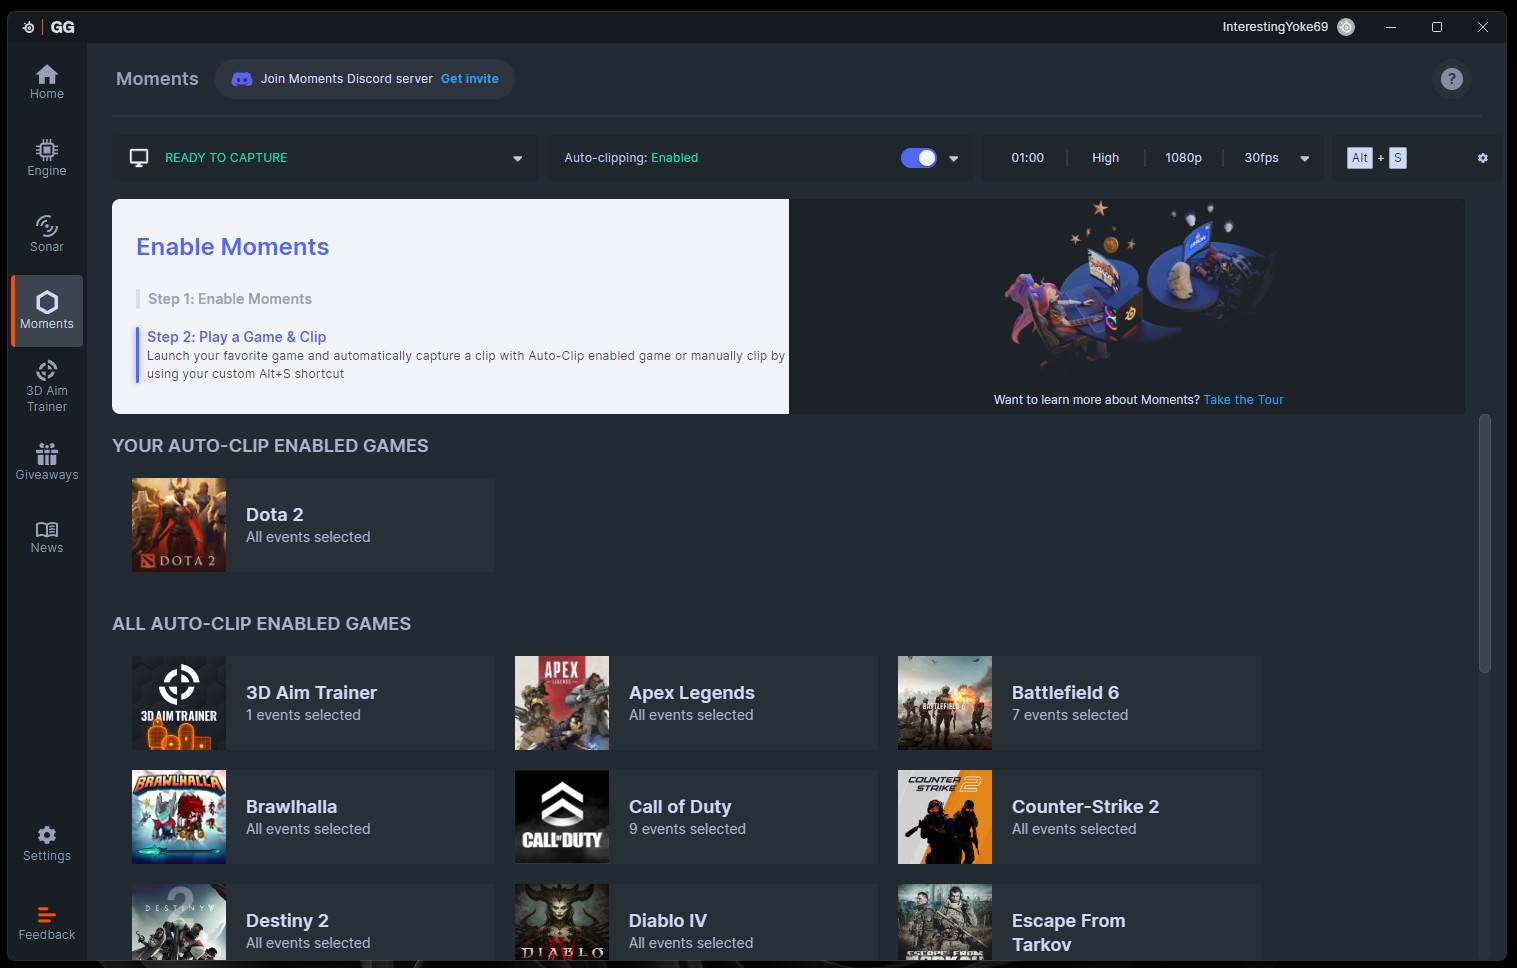Viewport: 1517px width, 968px height.
Task: Click the help question mark icon
Action: click(1451, 79)
